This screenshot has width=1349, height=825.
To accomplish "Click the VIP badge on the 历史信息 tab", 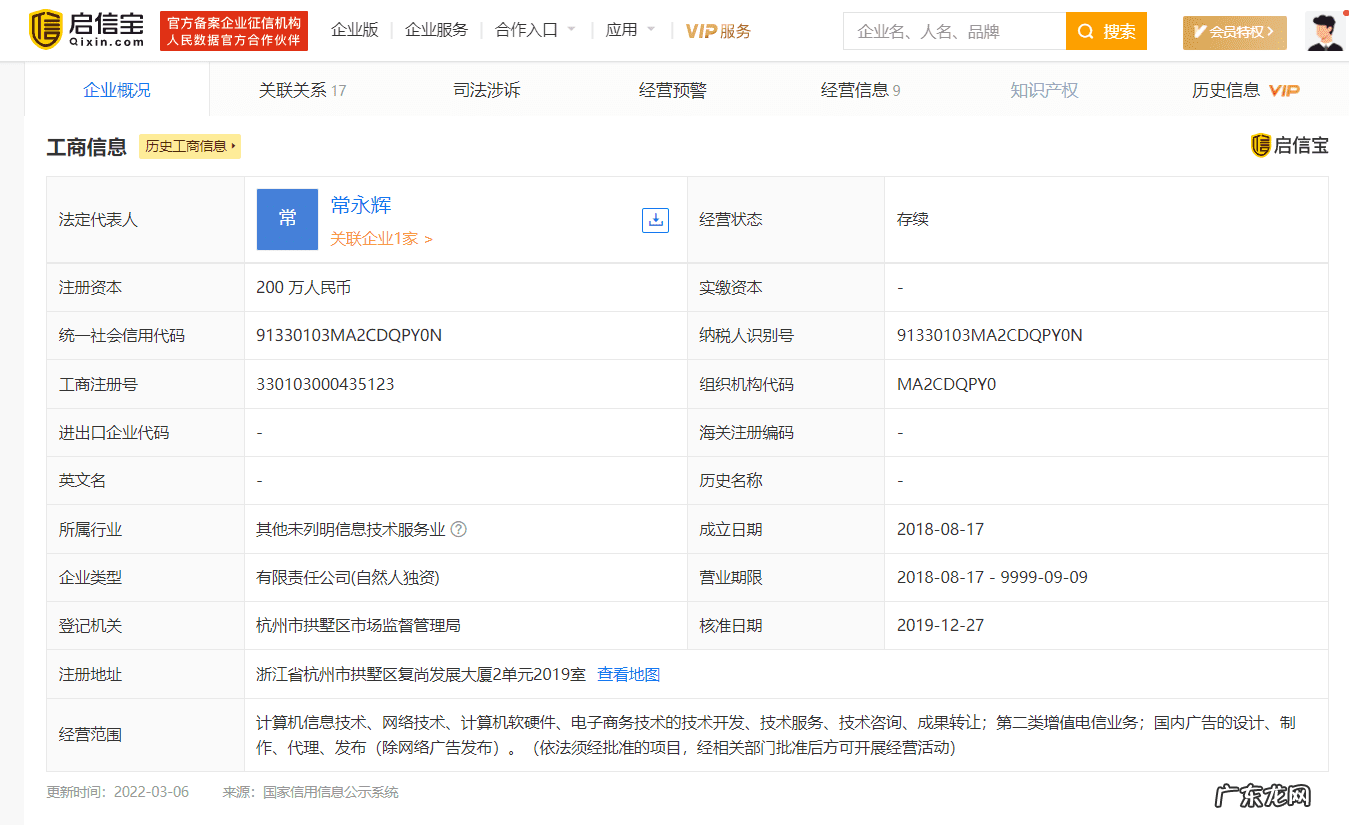I will point(1284,89).
